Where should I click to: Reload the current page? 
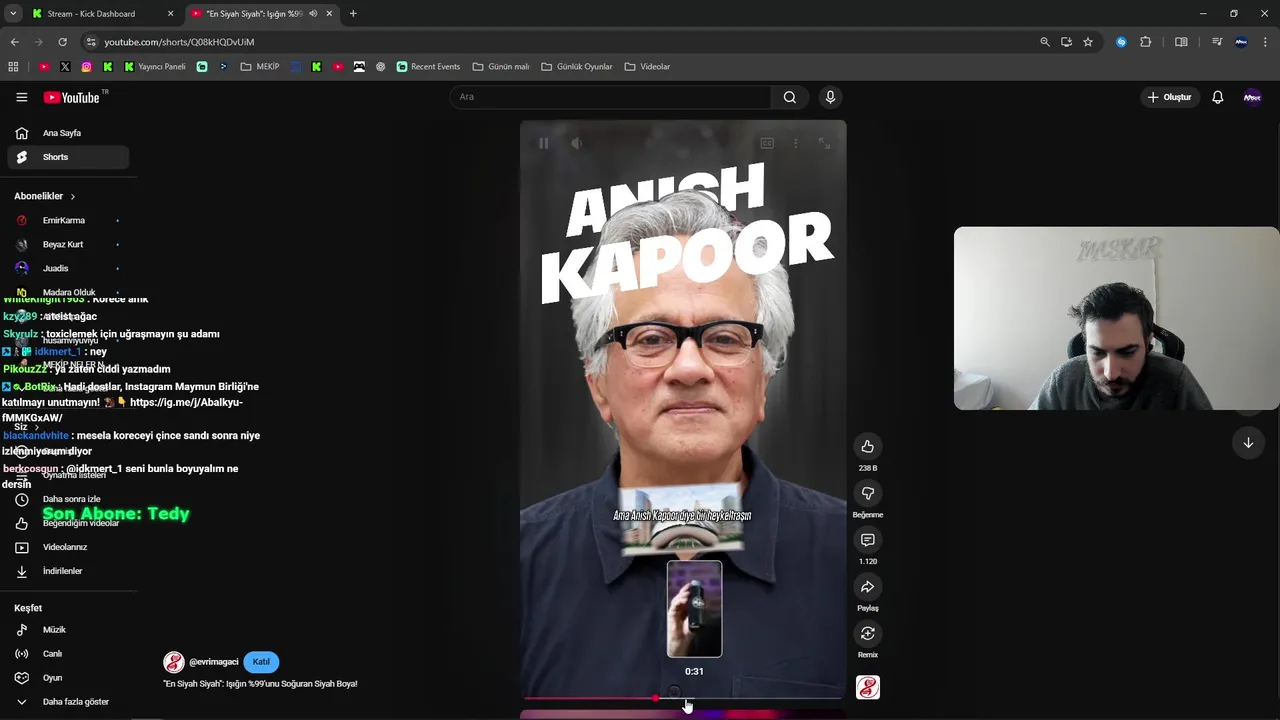tap(62, 42)
